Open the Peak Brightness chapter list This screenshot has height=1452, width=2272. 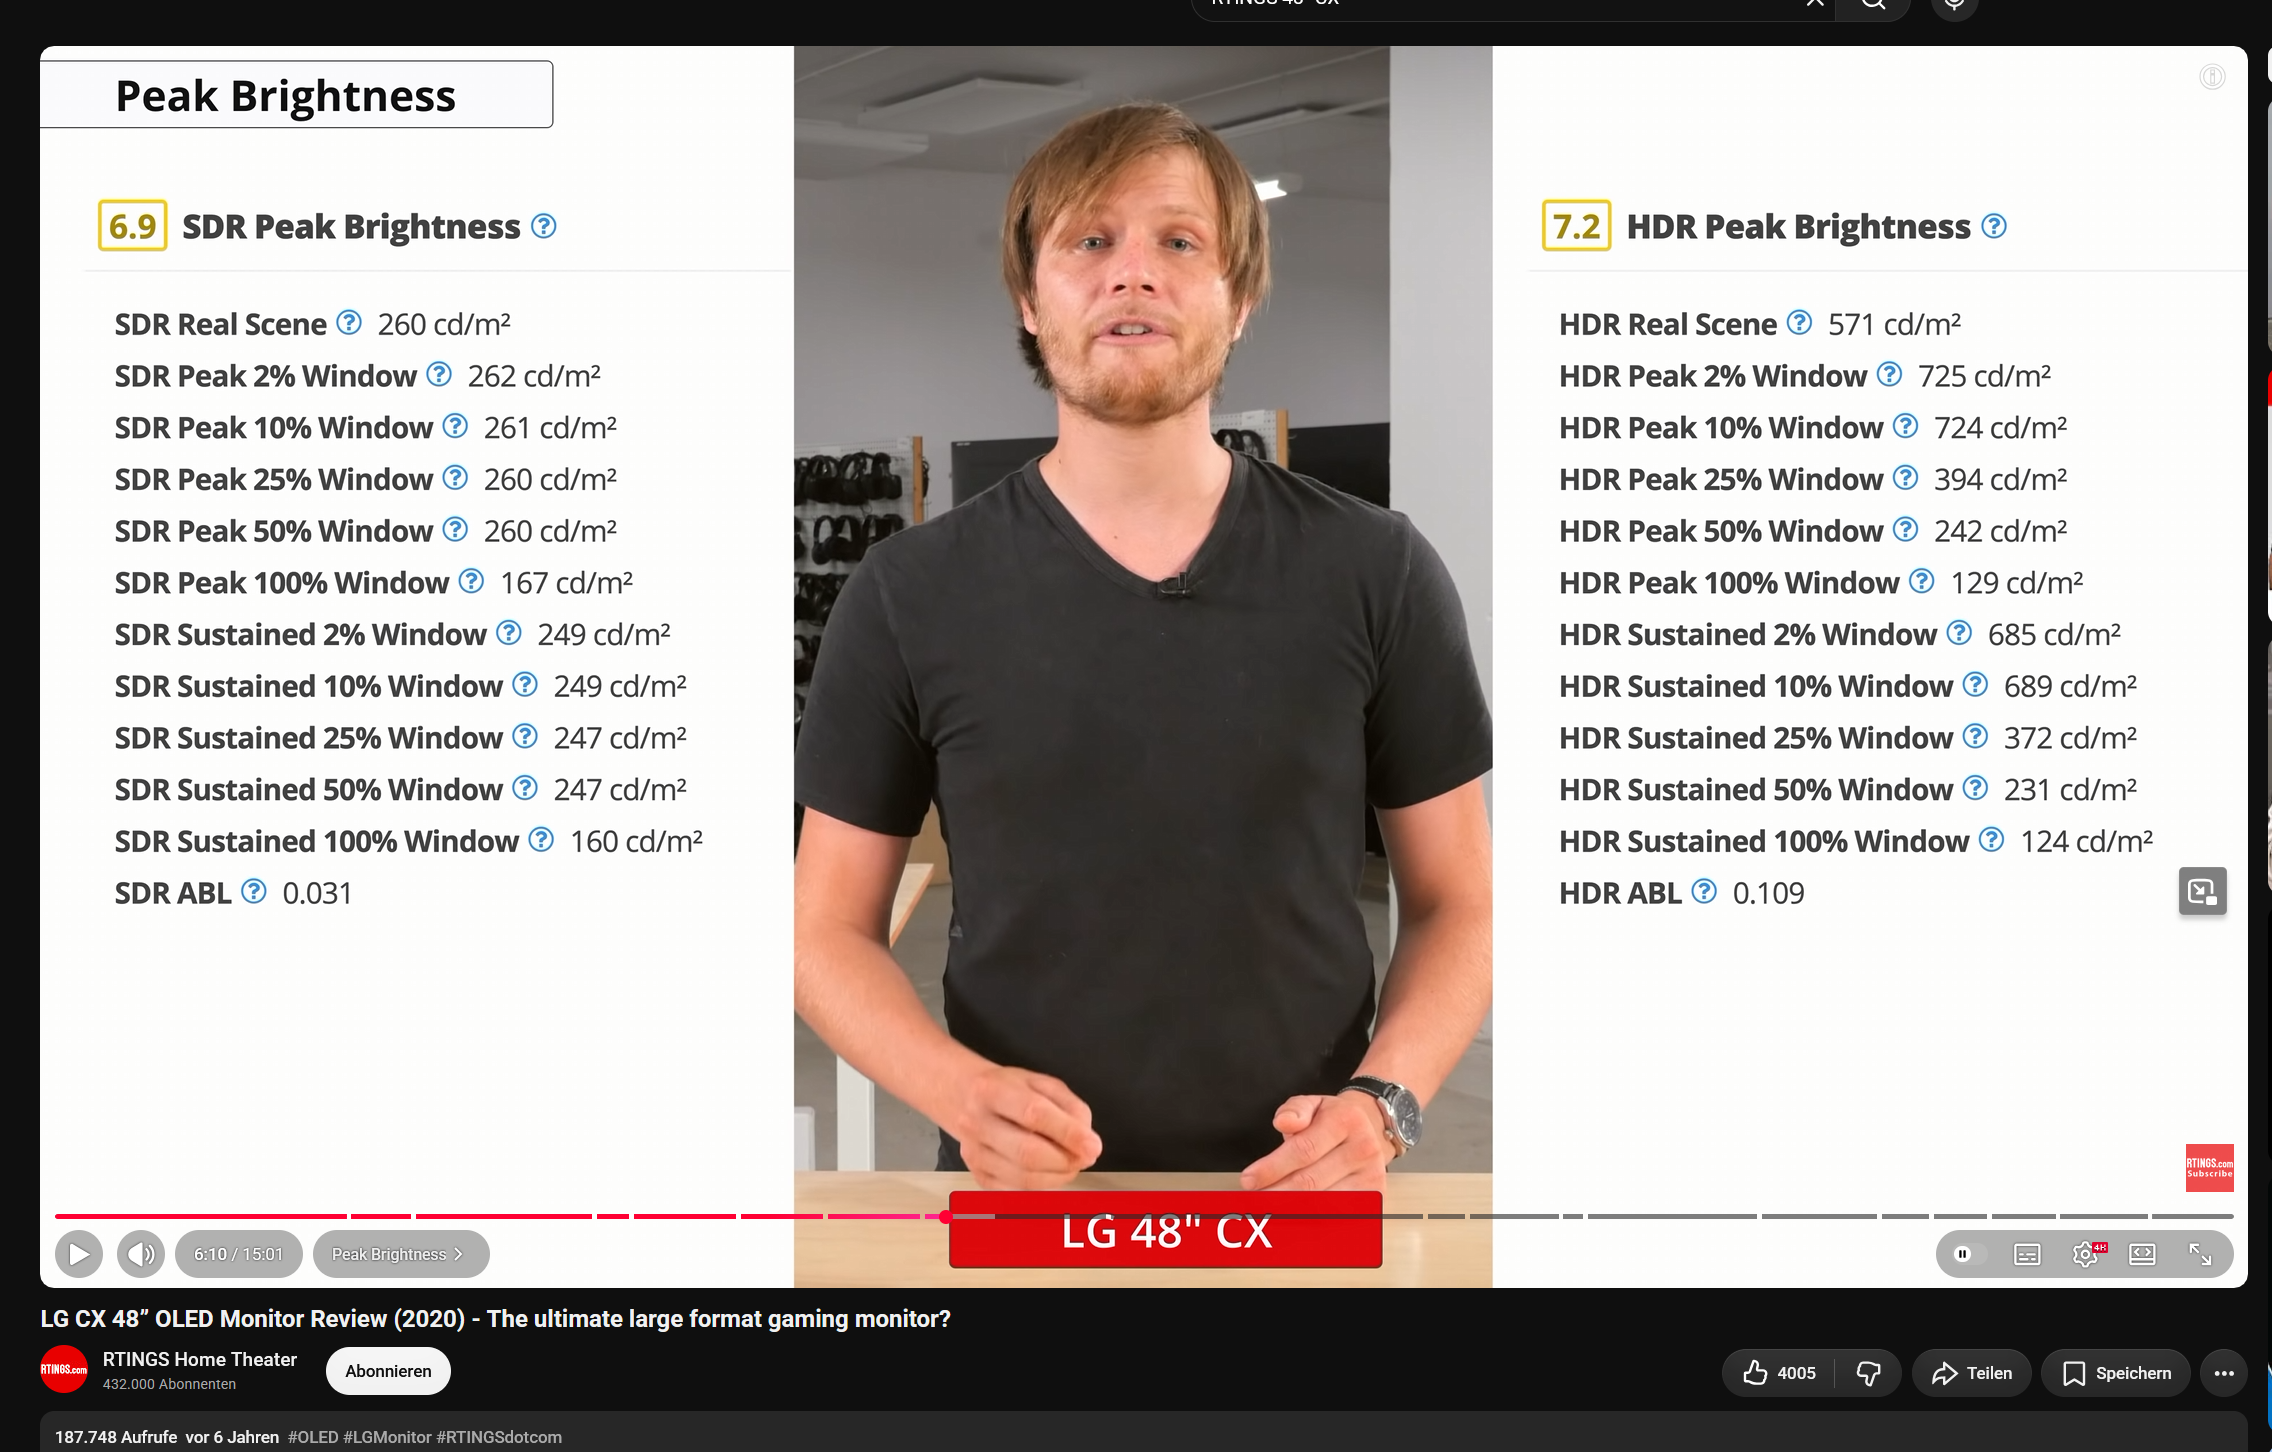tap(401, 1254)
